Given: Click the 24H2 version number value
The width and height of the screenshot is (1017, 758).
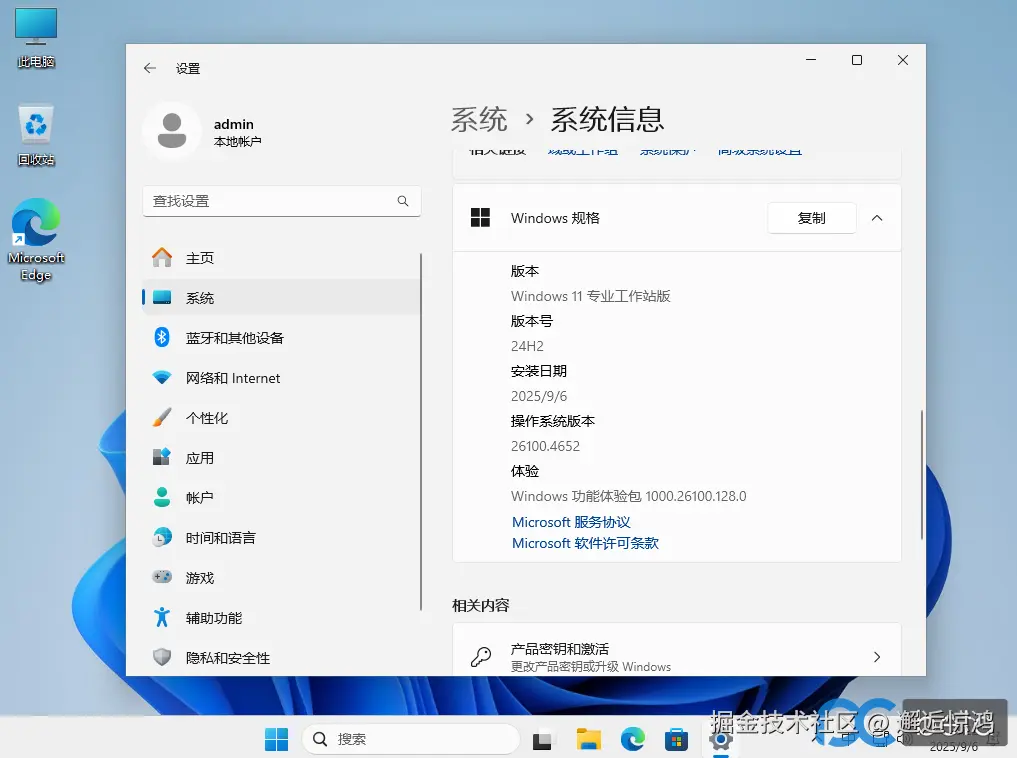Looking at the screenshot, I should 527,346.
